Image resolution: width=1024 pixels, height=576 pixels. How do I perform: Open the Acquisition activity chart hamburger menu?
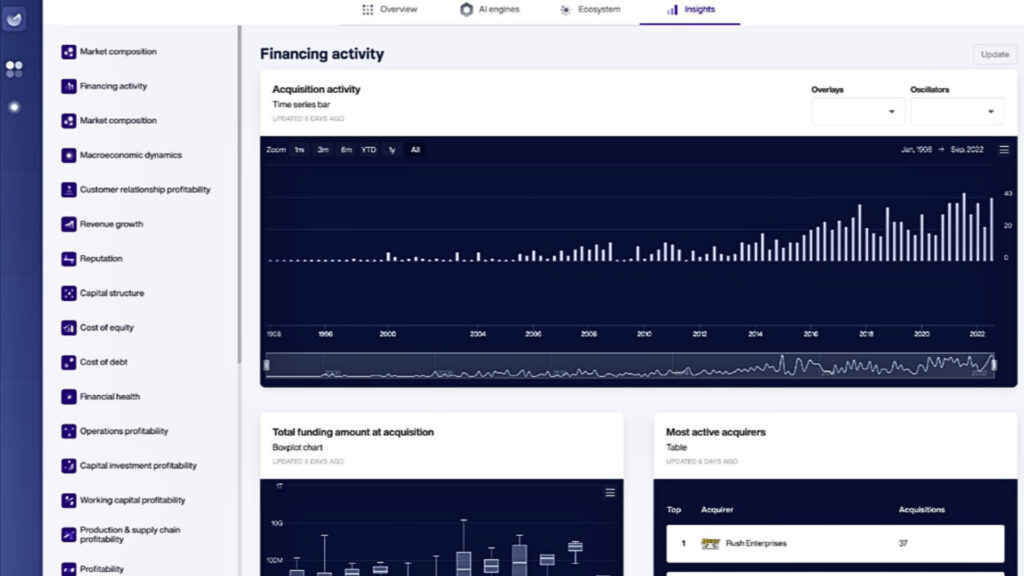1004,150
